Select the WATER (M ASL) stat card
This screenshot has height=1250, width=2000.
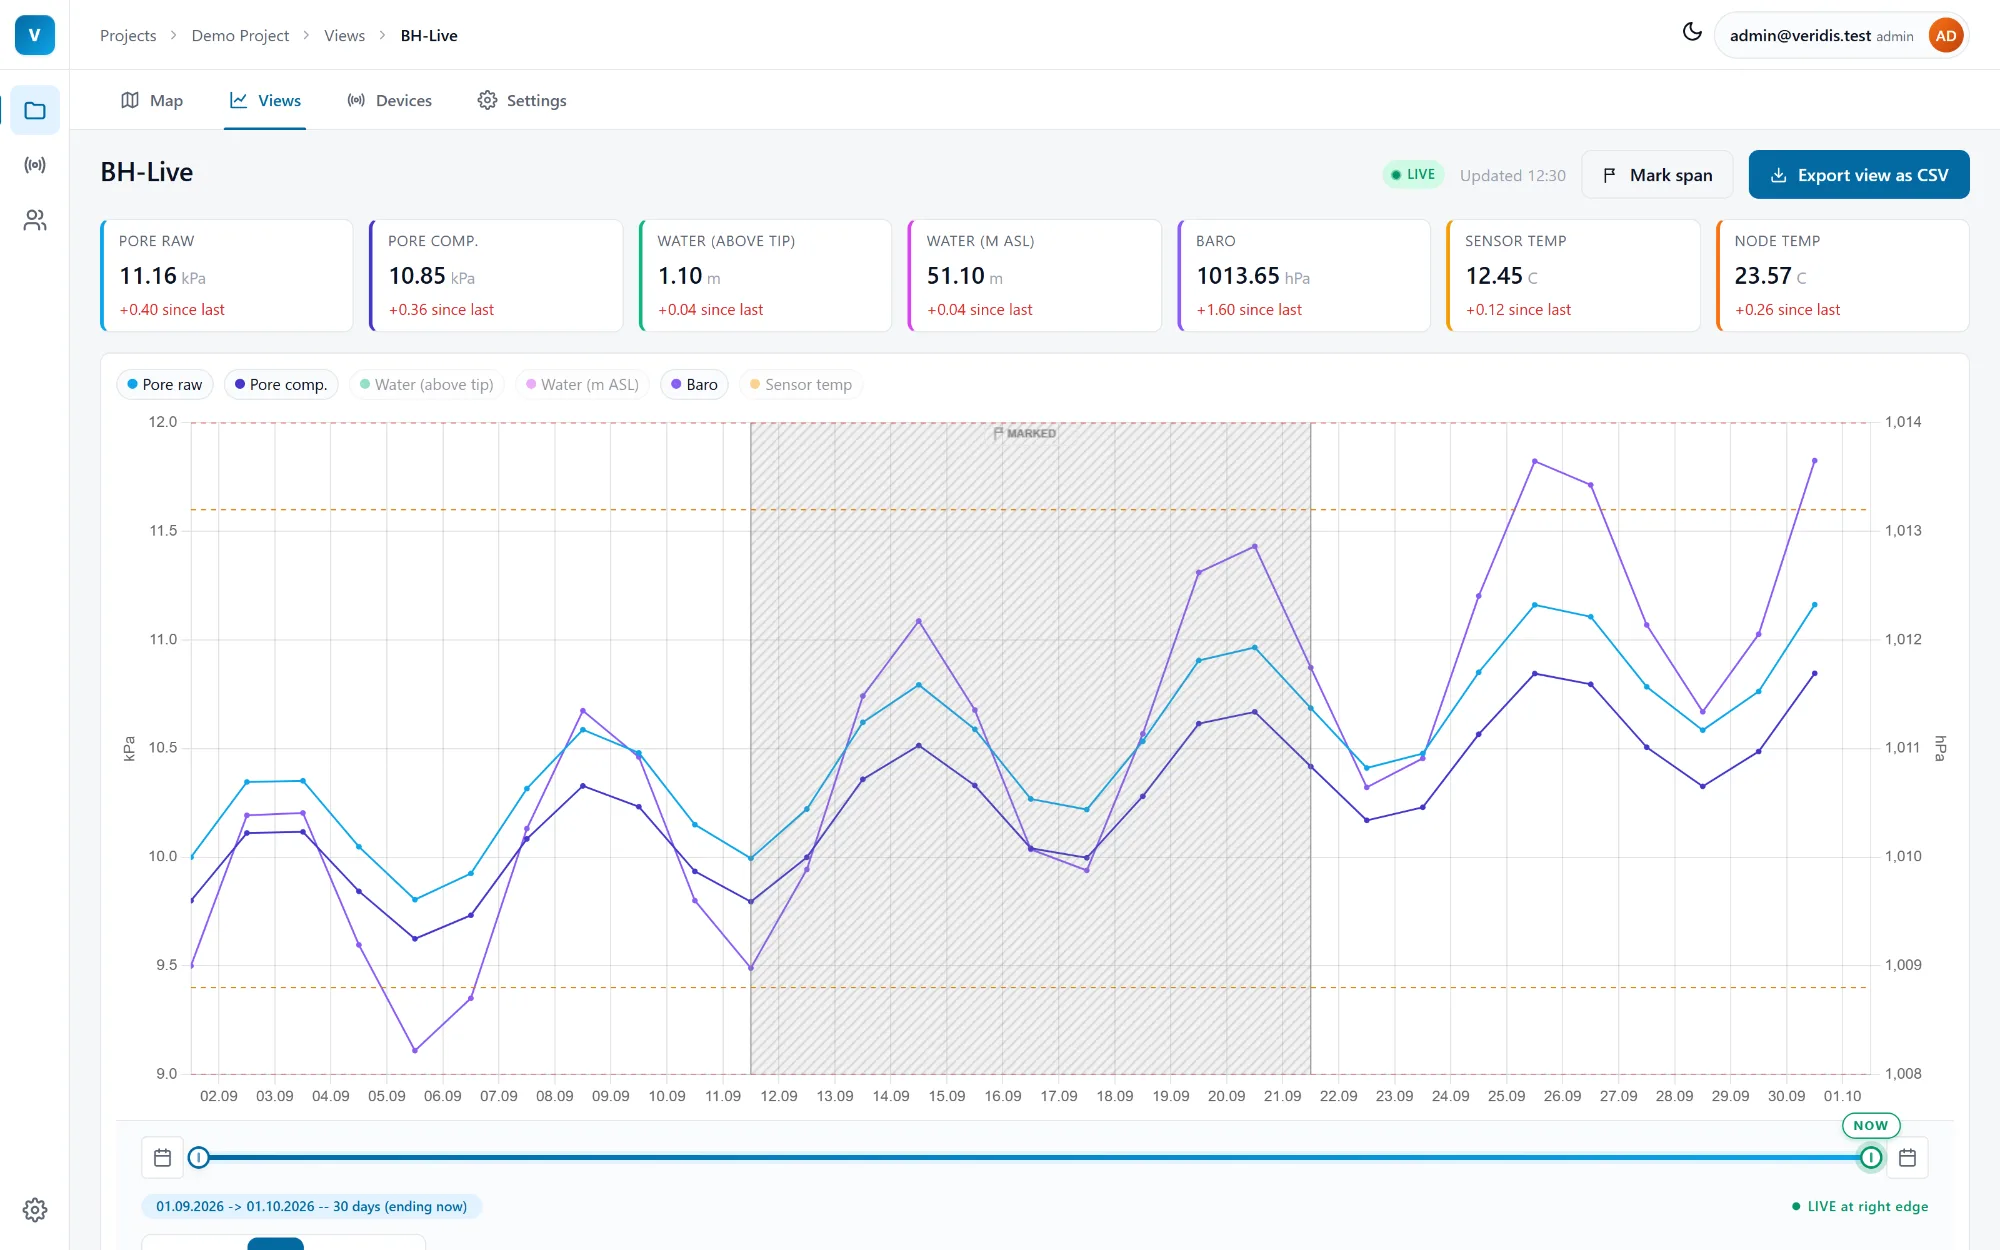(x=1035, y=276)
